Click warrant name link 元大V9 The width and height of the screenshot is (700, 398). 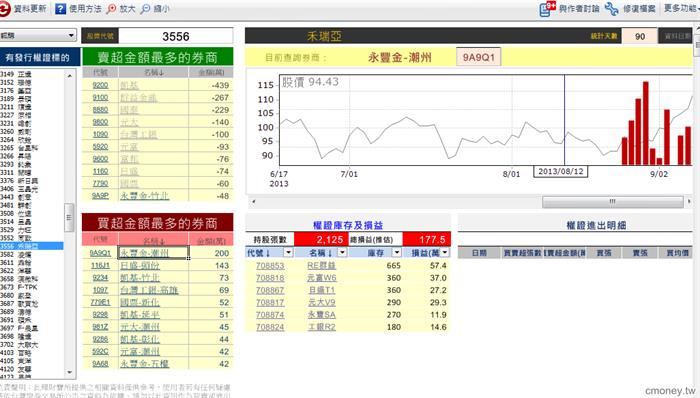click(x=321, y=303)
